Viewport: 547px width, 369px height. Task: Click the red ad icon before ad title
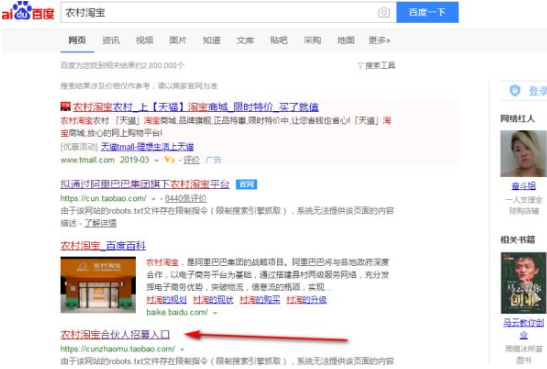[x=66, y=107]
